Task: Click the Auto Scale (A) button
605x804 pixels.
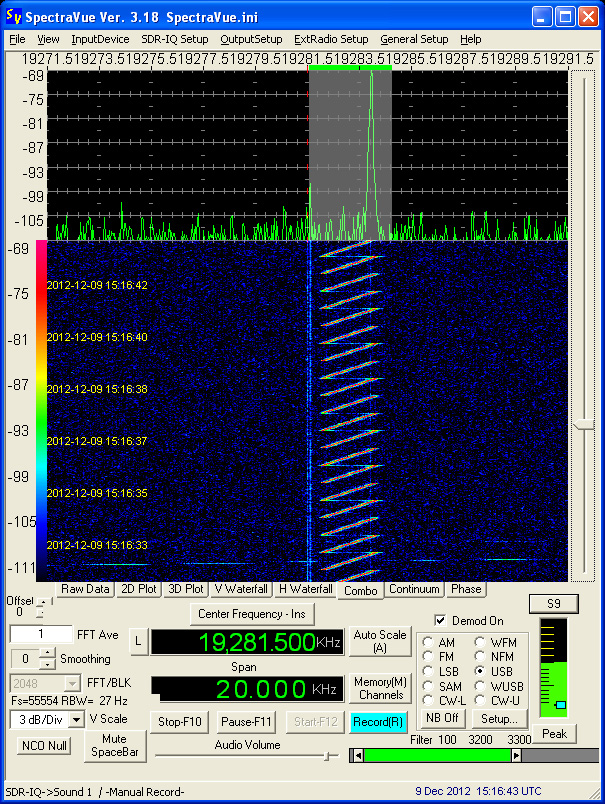Action: 380,641
